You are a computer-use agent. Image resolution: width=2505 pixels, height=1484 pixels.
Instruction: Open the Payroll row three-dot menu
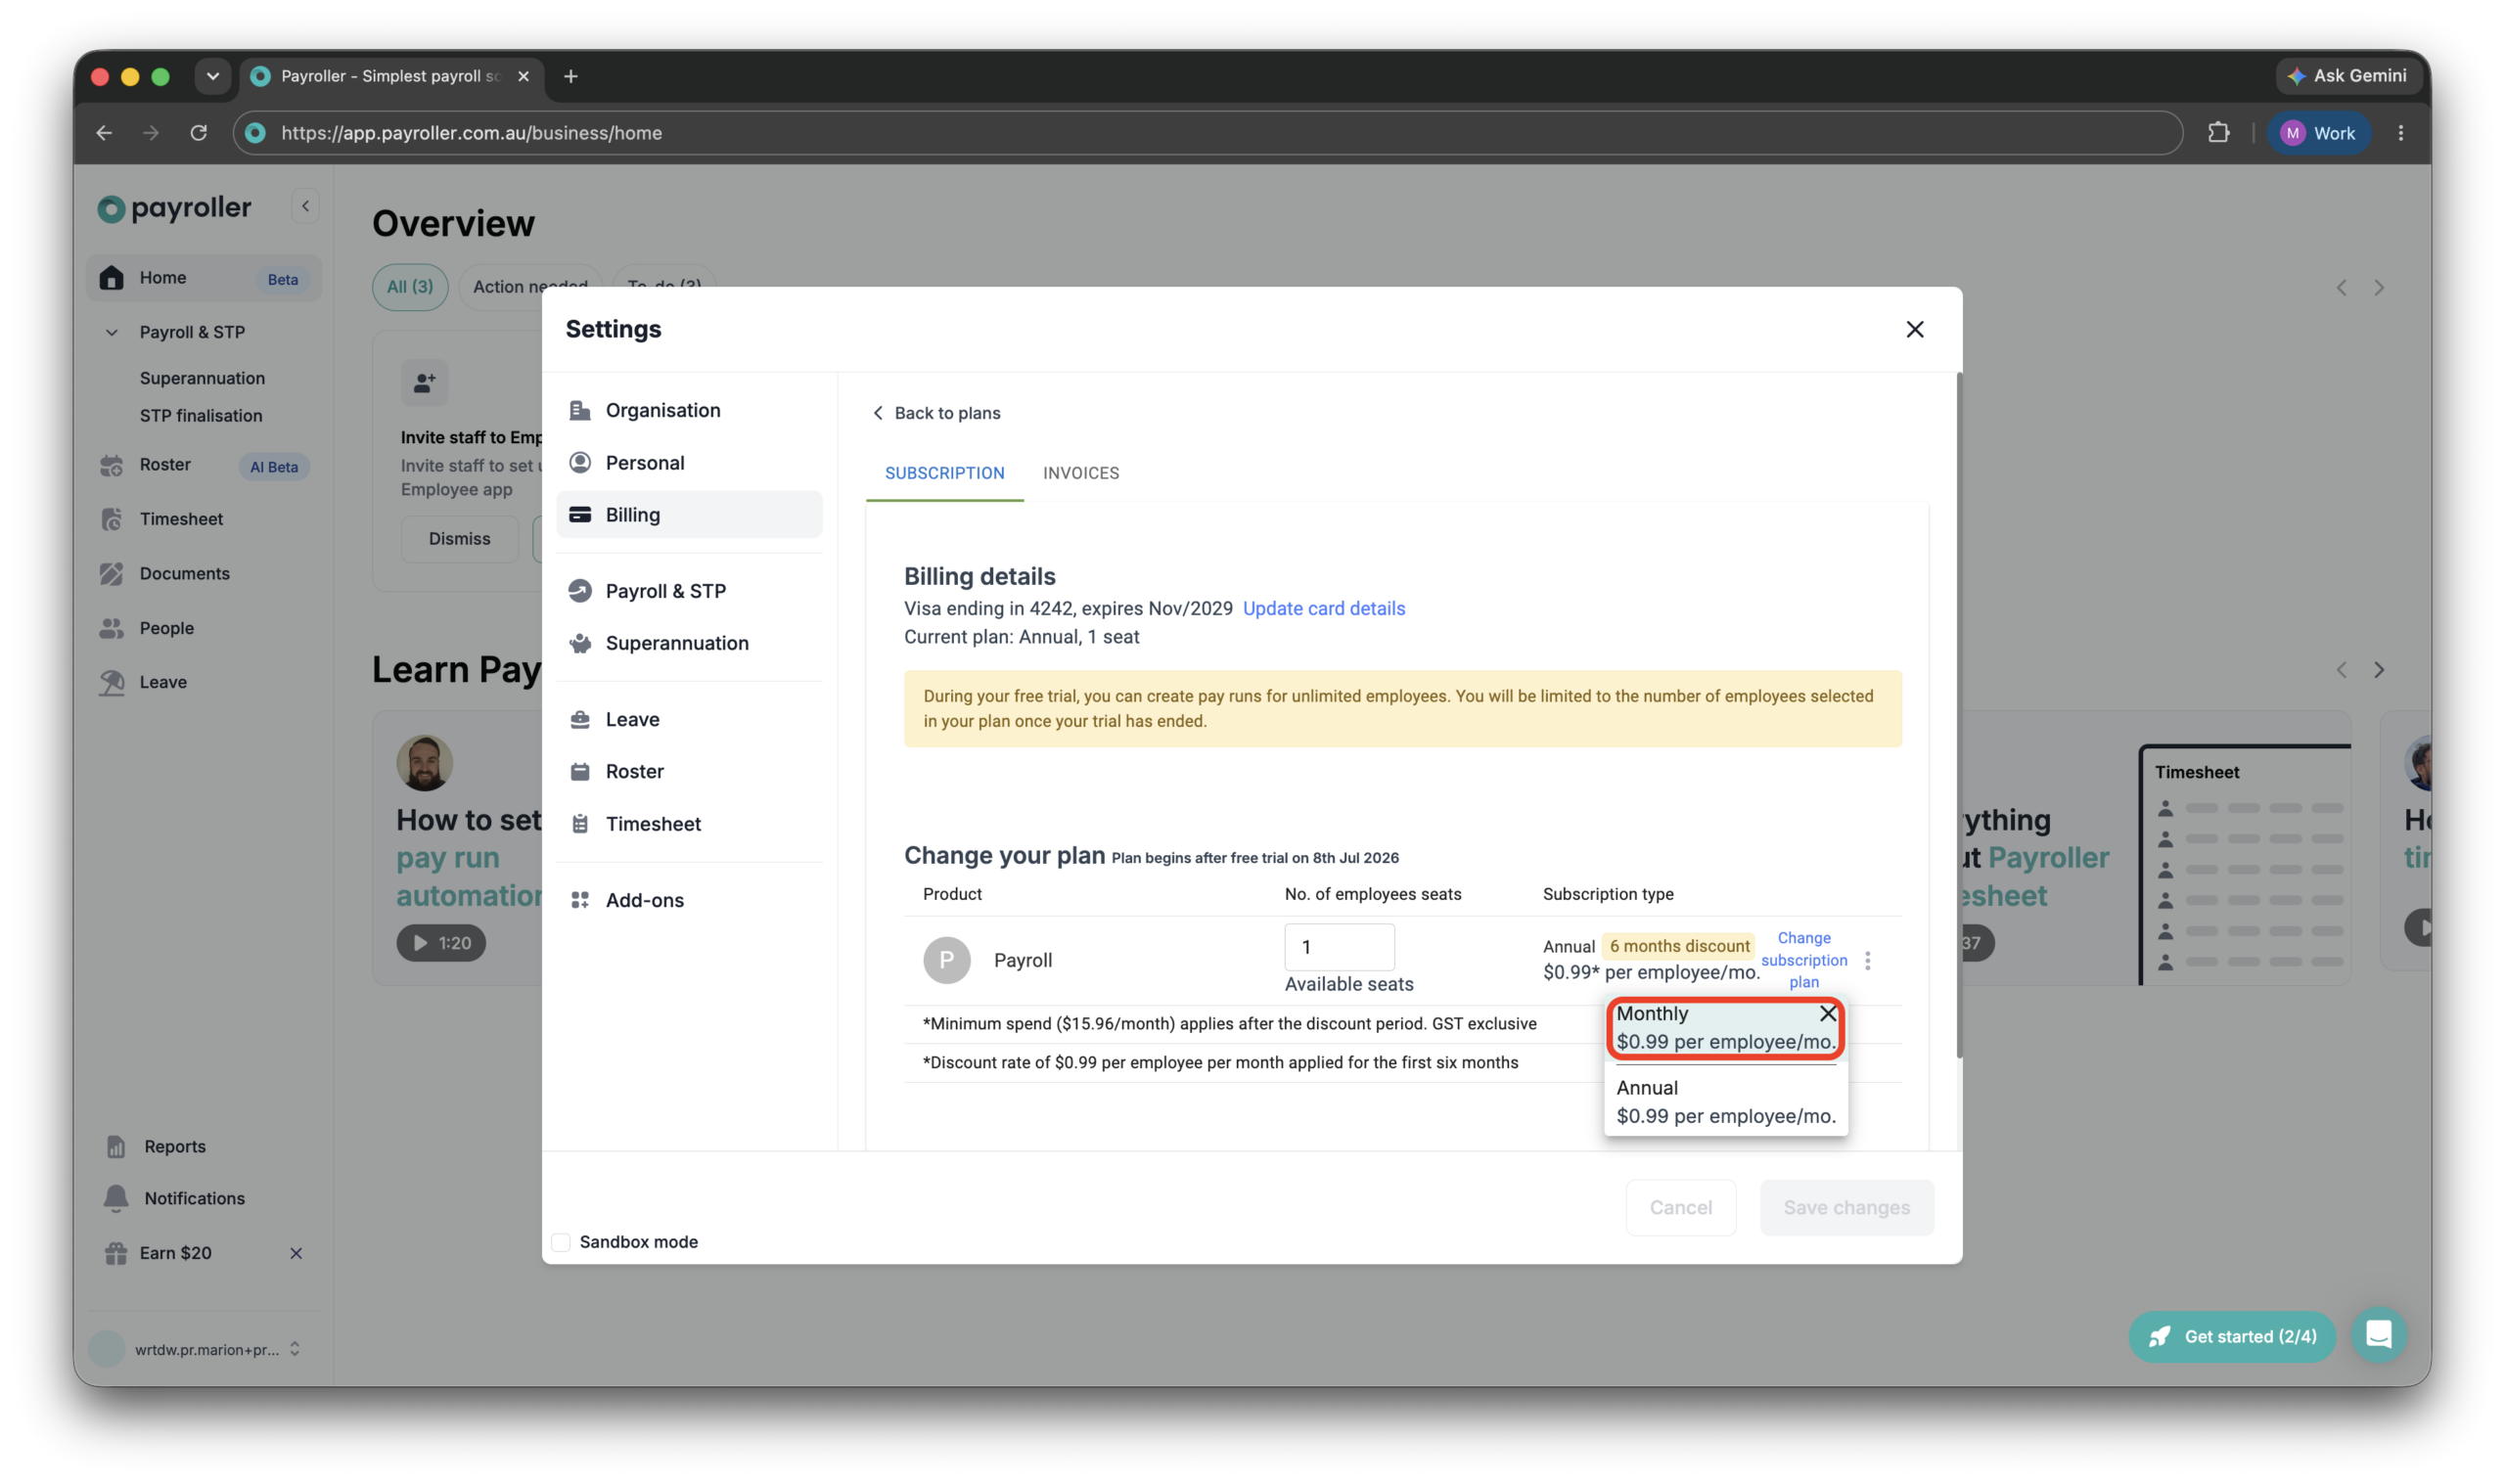[1867, 960]
